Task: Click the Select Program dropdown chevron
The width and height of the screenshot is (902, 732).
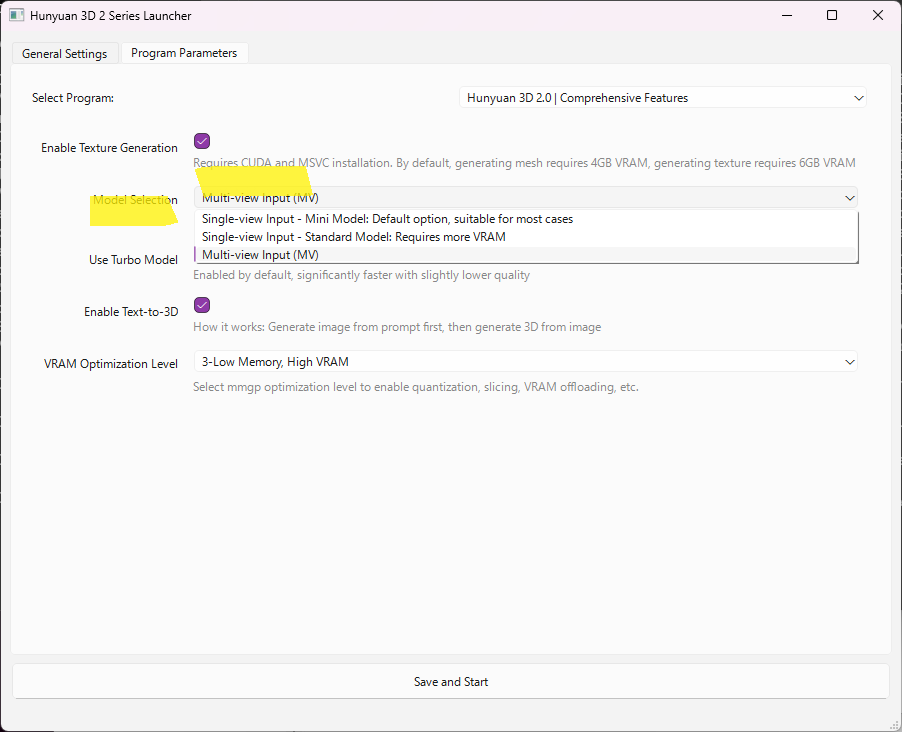Action: (858, 98)
